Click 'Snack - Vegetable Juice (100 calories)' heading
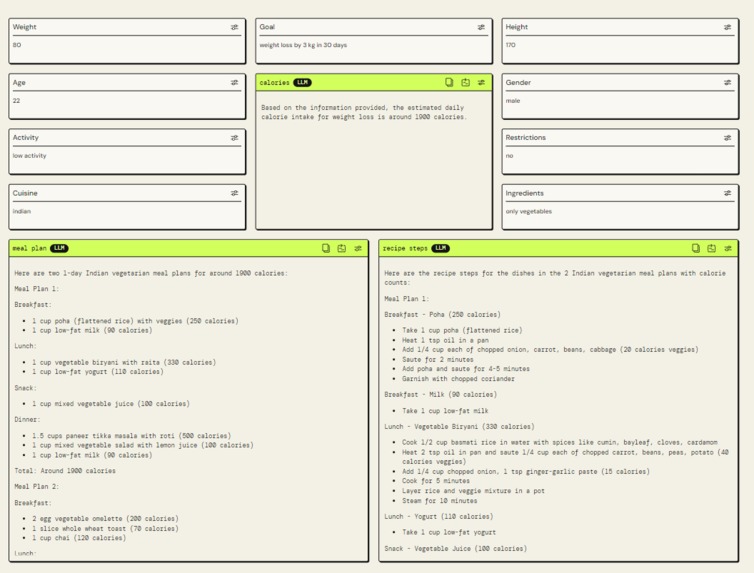Screen dimensions: 754x573 click(455, 549)
